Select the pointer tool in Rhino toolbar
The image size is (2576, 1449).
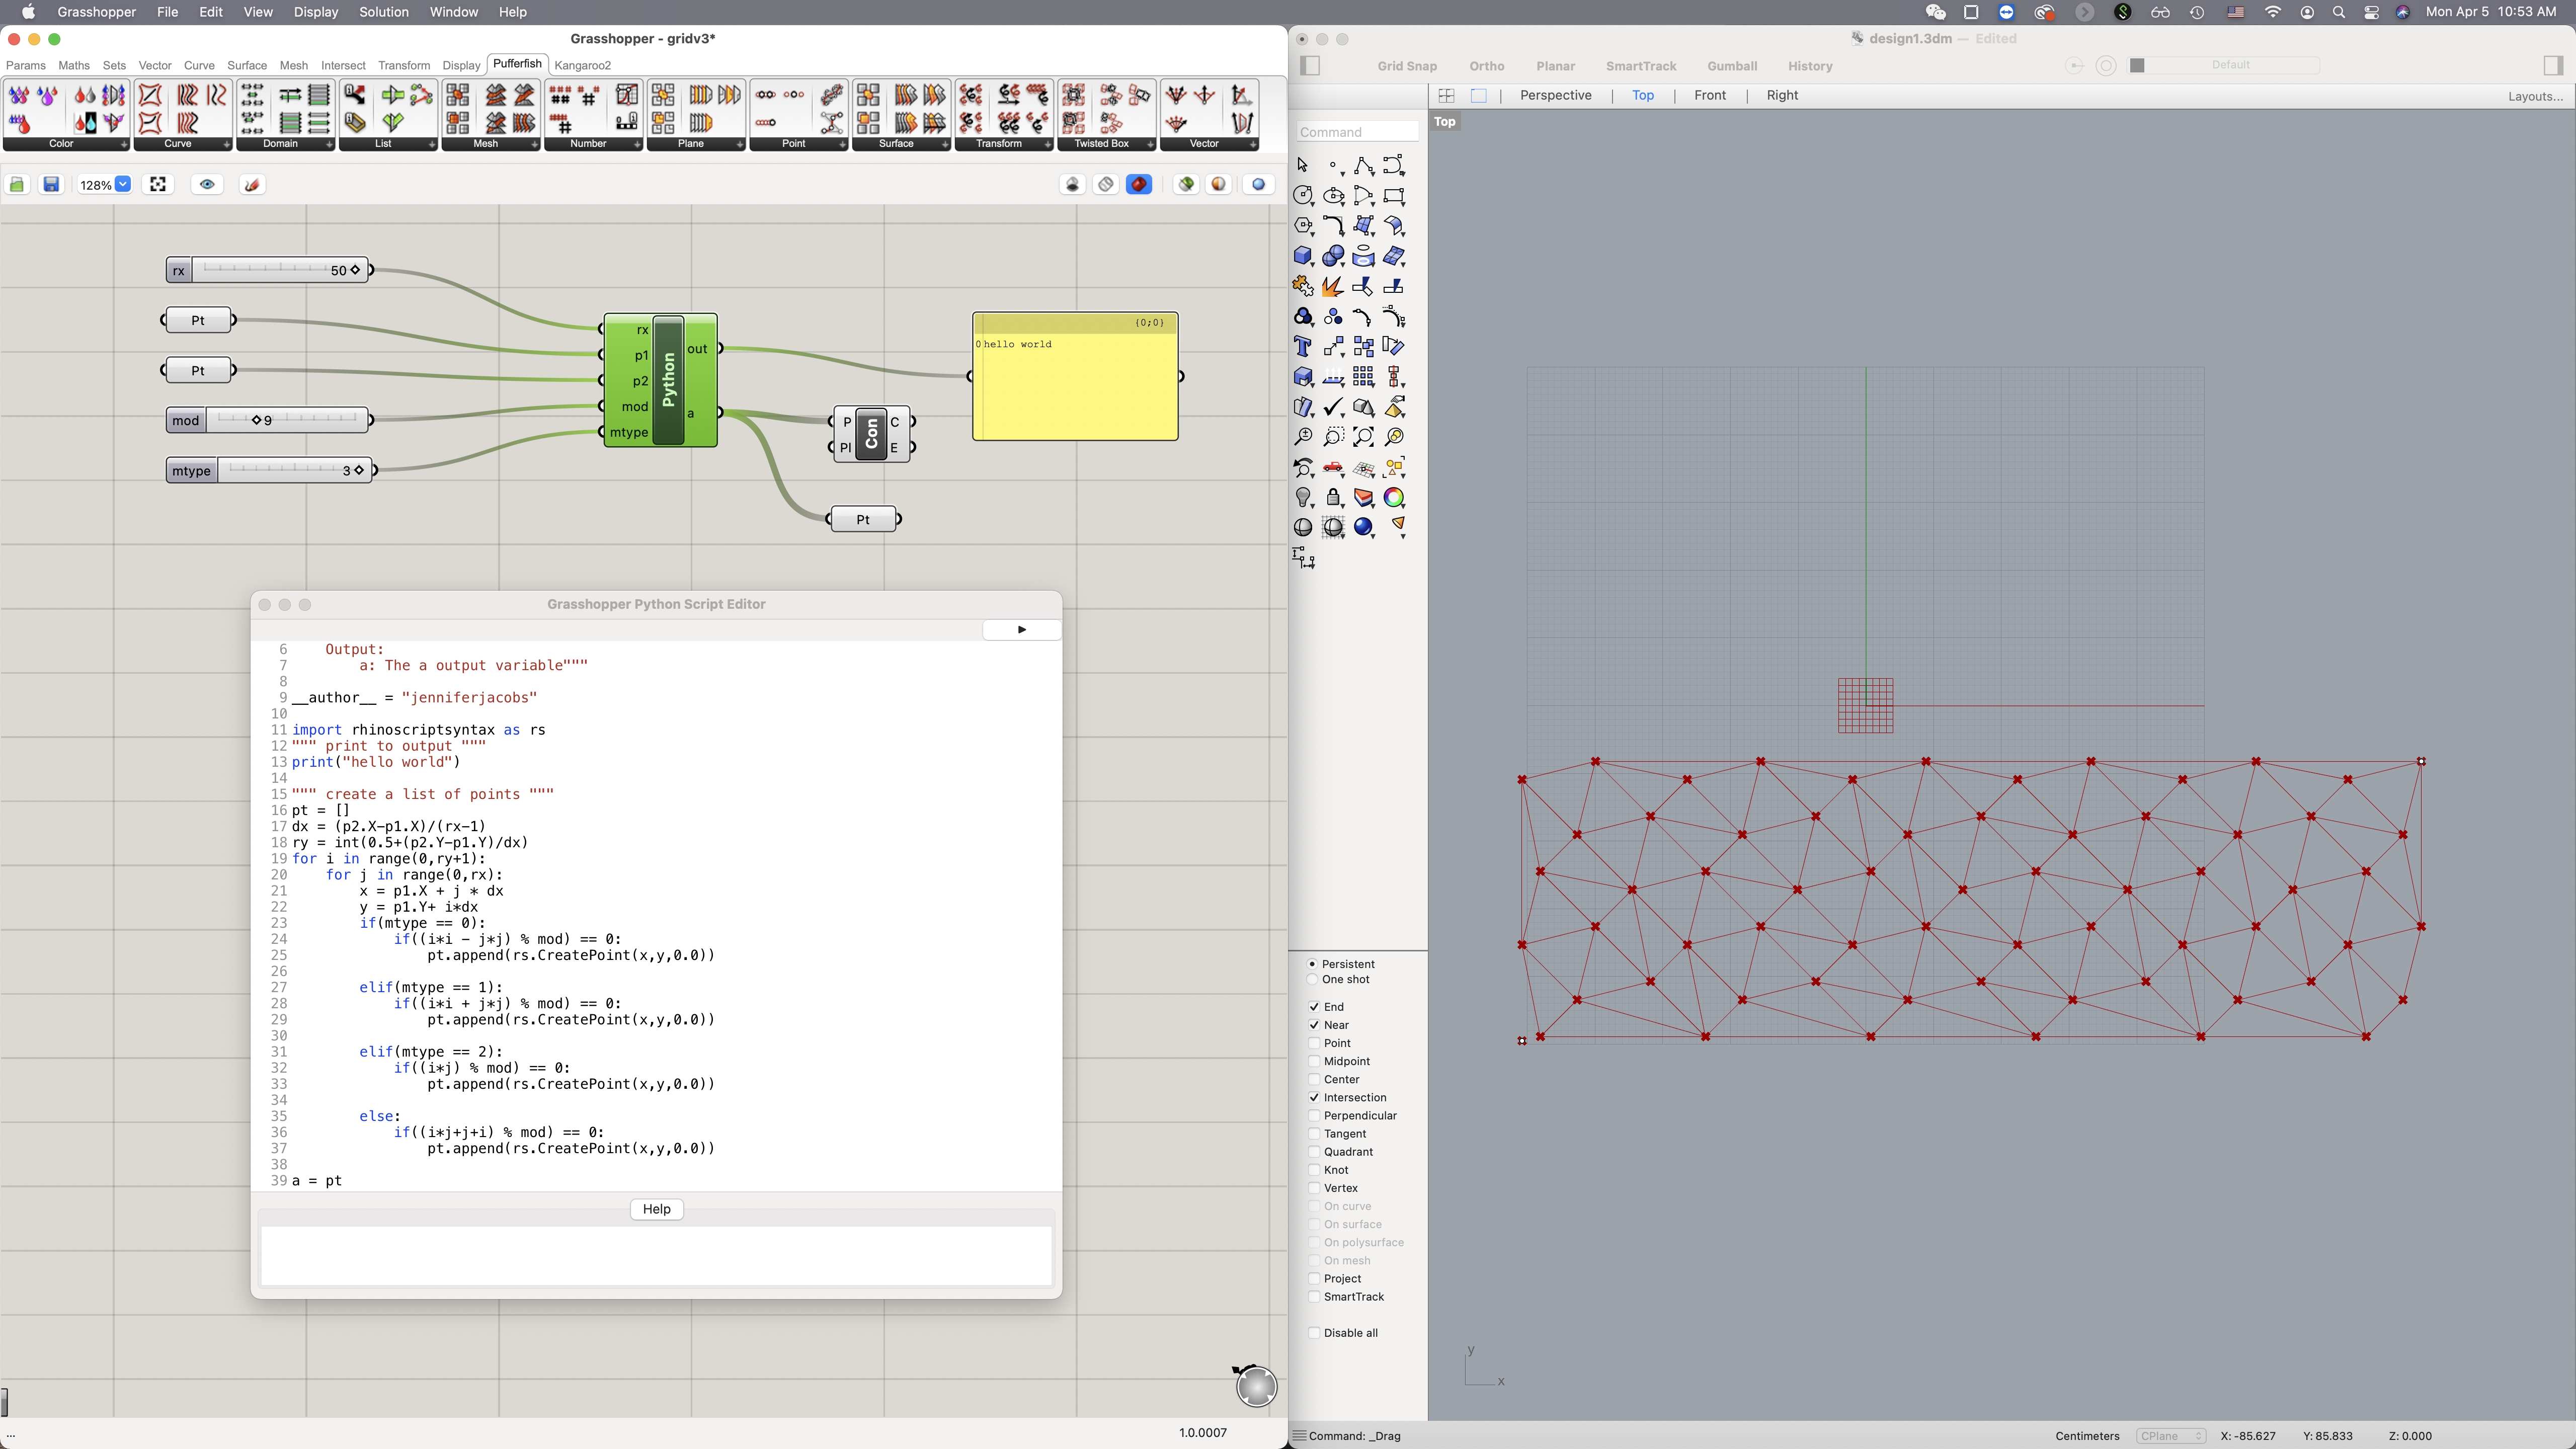1302,165
